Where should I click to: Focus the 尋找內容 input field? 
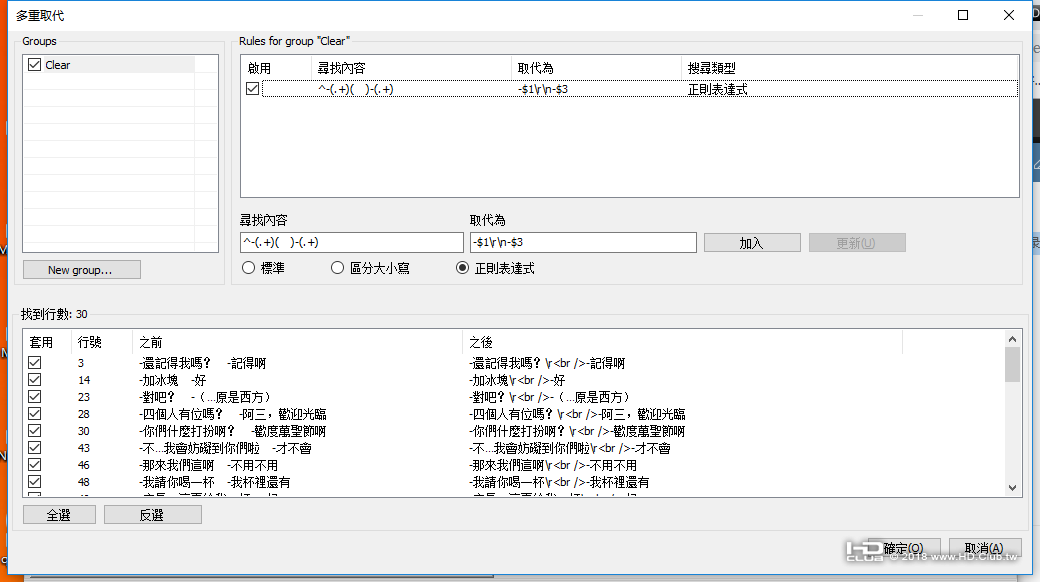coord(352,242)
